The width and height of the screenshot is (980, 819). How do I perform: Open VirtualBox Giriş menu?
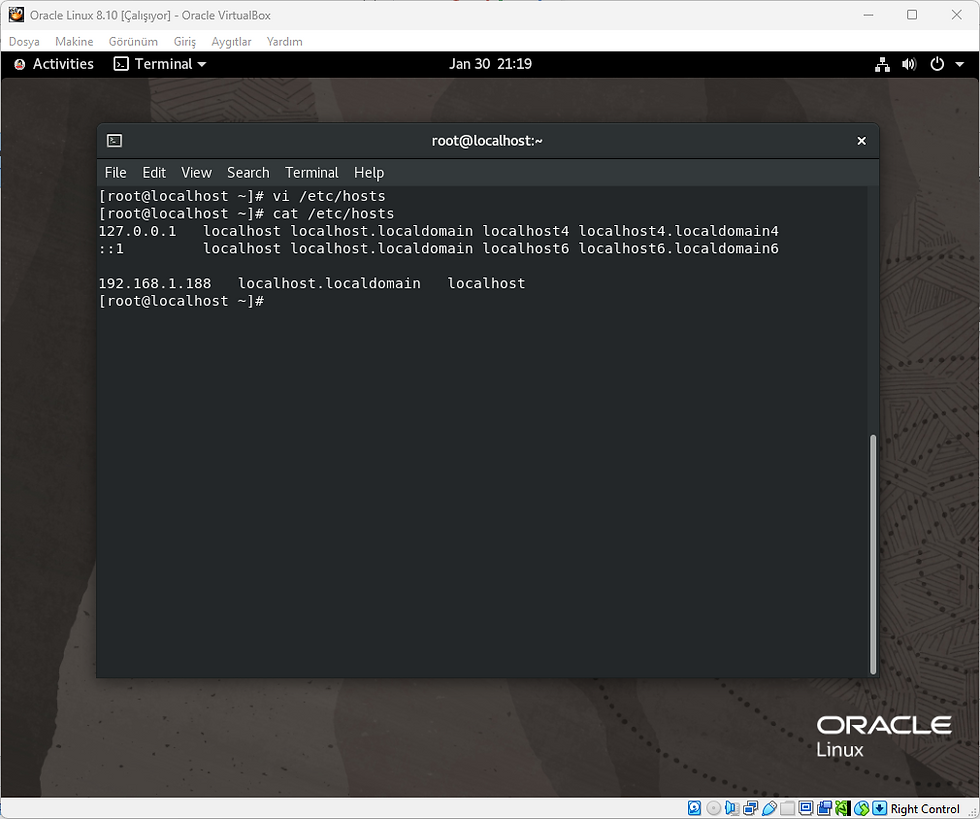pyautogui.click(x=184, y=41)
